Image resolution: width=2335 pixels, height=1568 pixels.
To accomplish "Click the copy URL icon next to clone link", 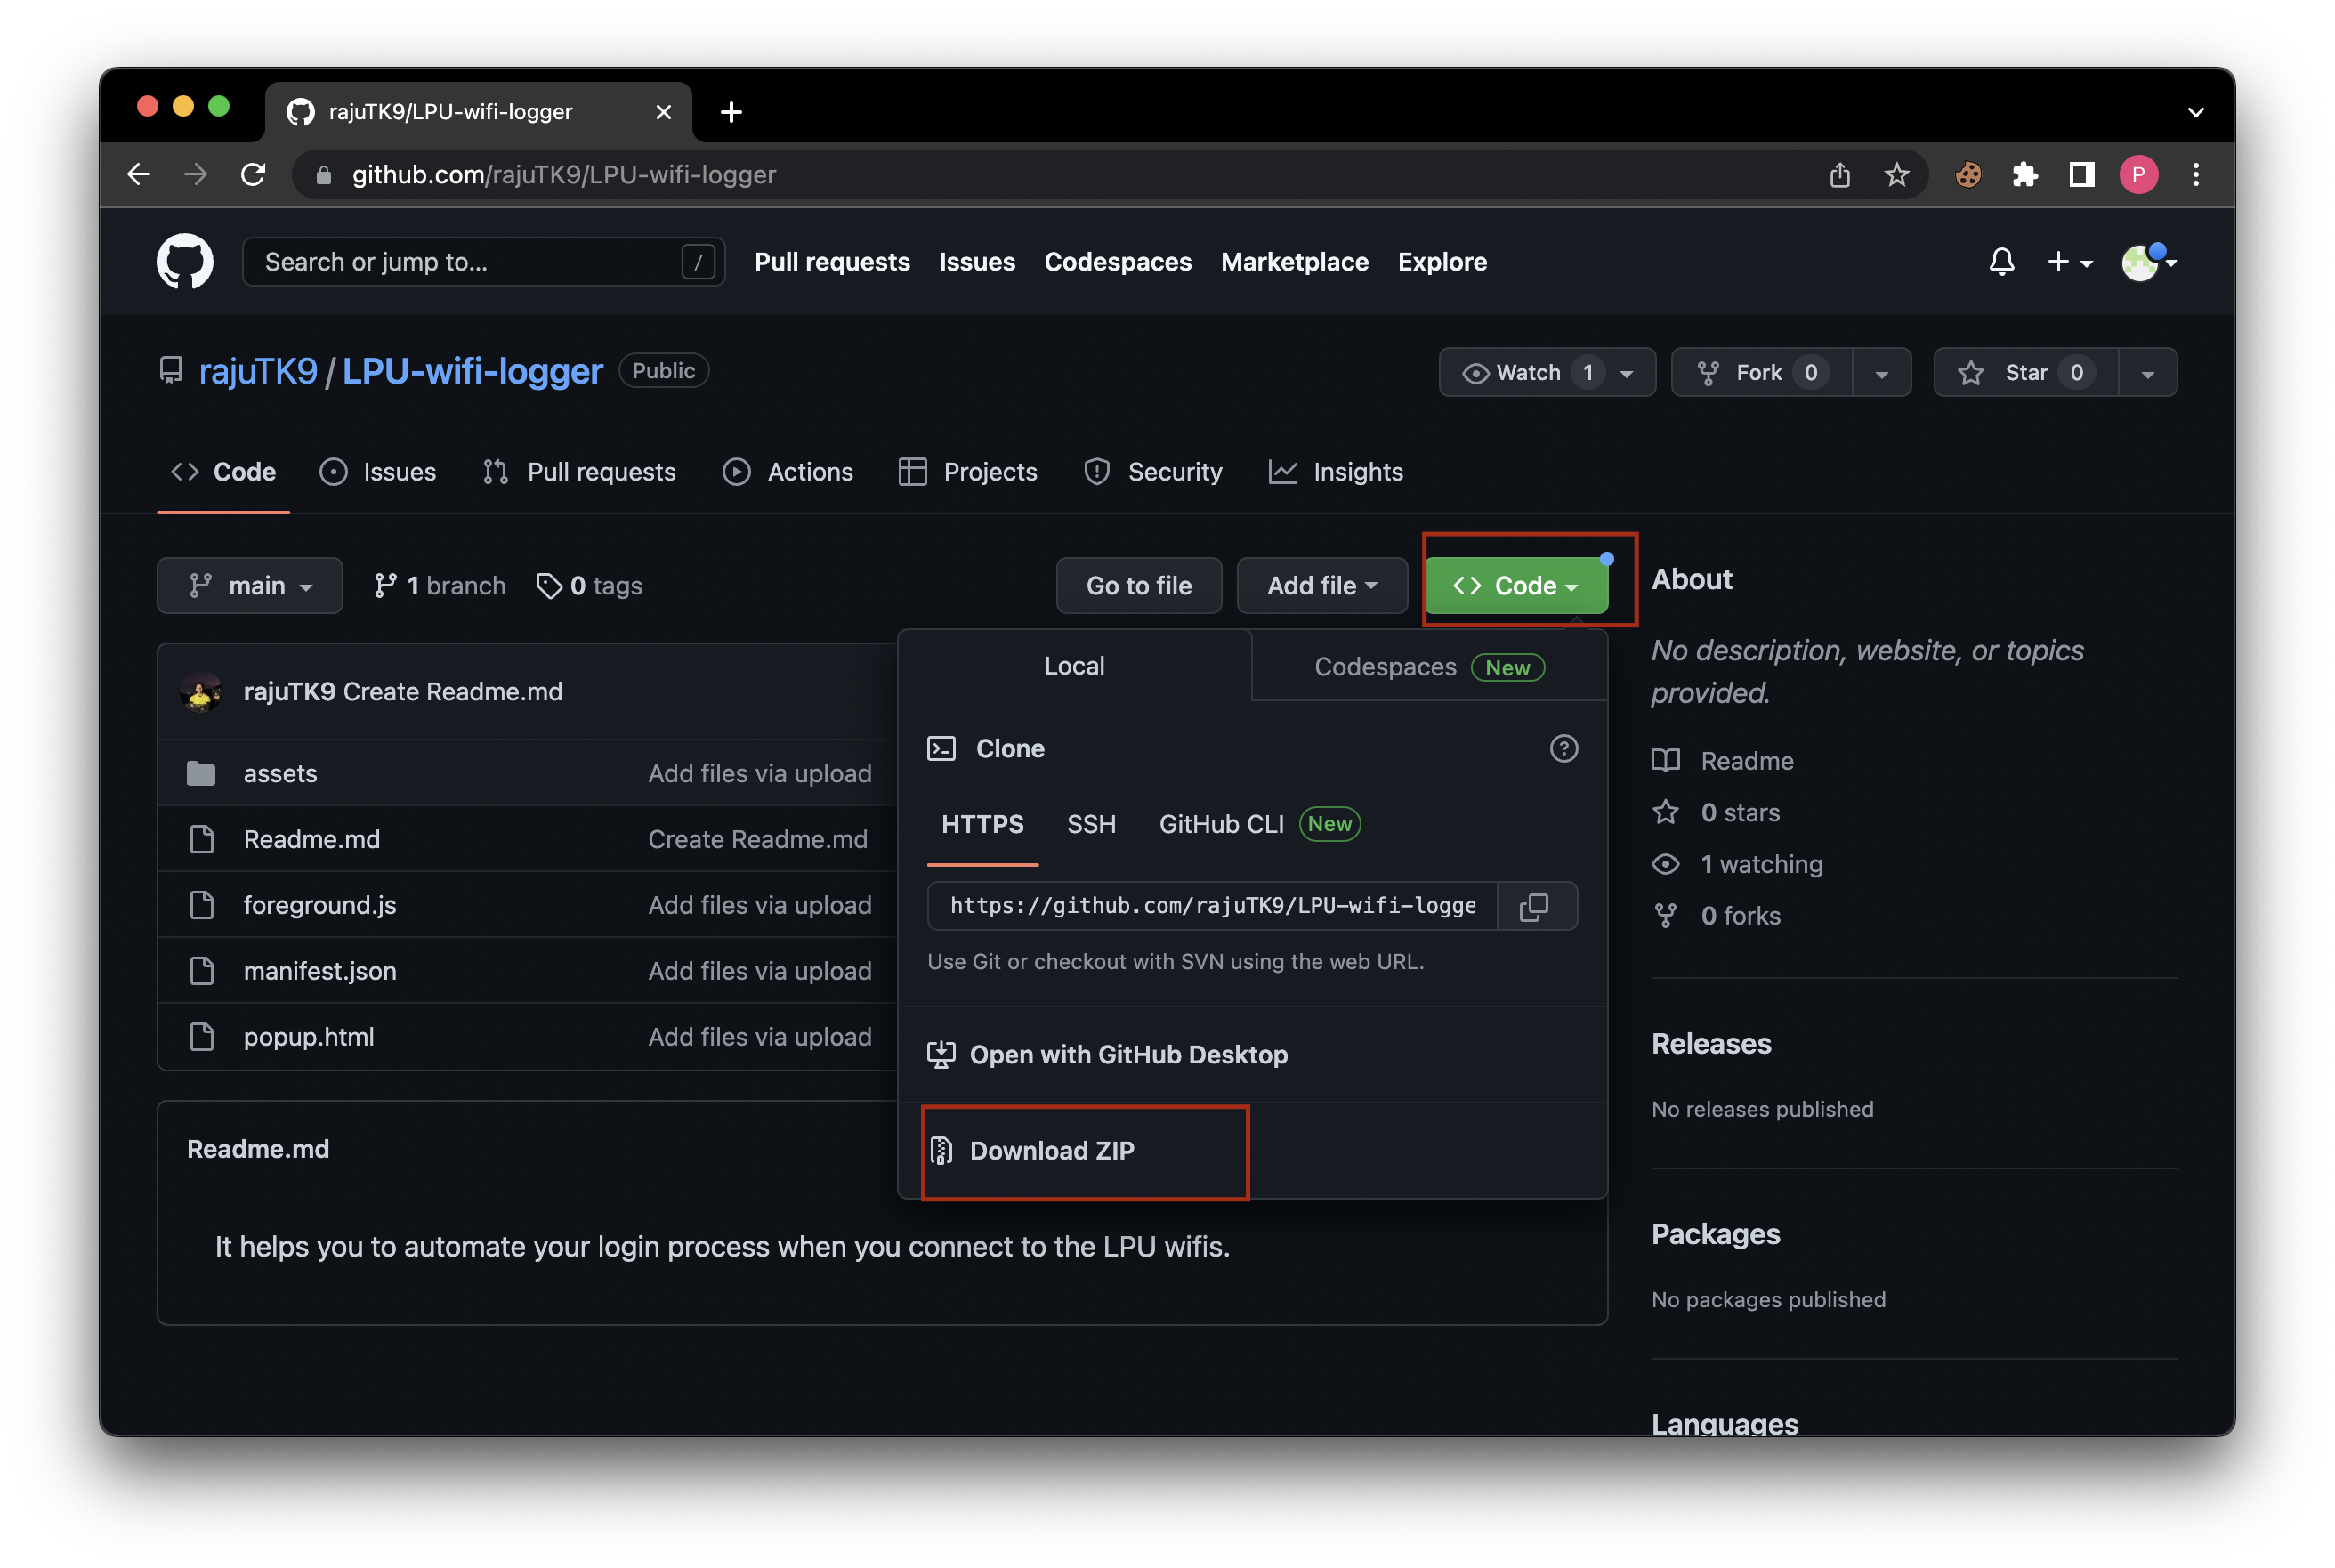I will [1536, 906].
